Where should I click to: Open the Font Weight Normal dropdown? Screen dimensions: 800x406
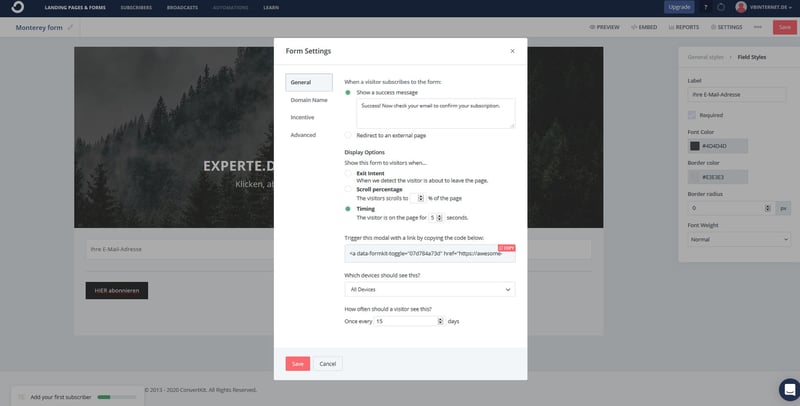(x=739, y=239)
